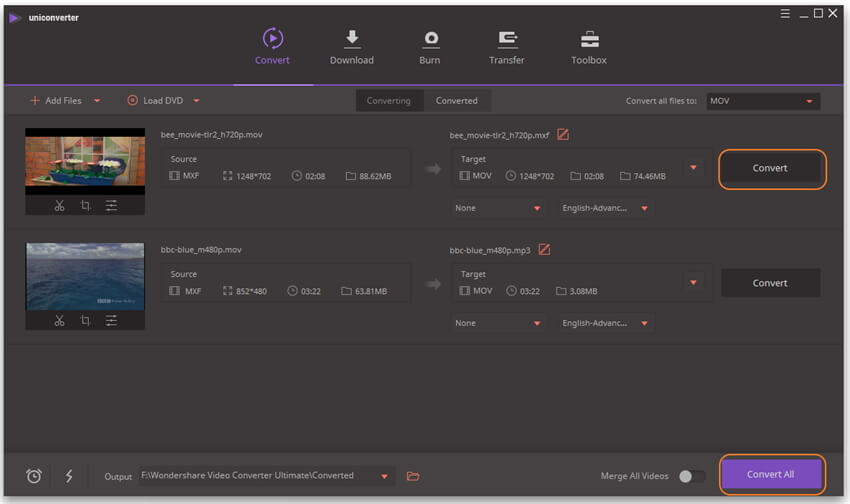Crop the bee_movie video
Screen dimensions: 850x504
85,205
